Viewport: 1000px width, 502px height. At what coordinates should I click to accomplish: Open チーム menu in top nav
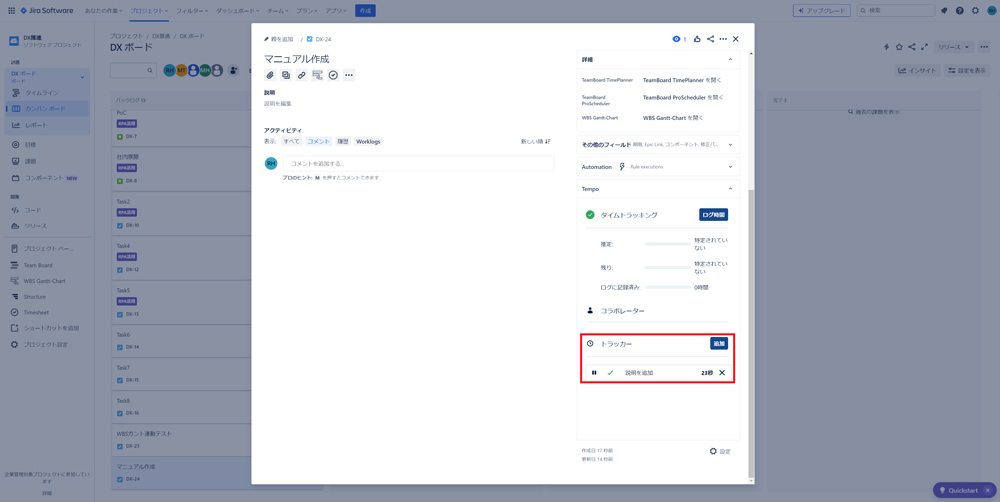(277, 11)
